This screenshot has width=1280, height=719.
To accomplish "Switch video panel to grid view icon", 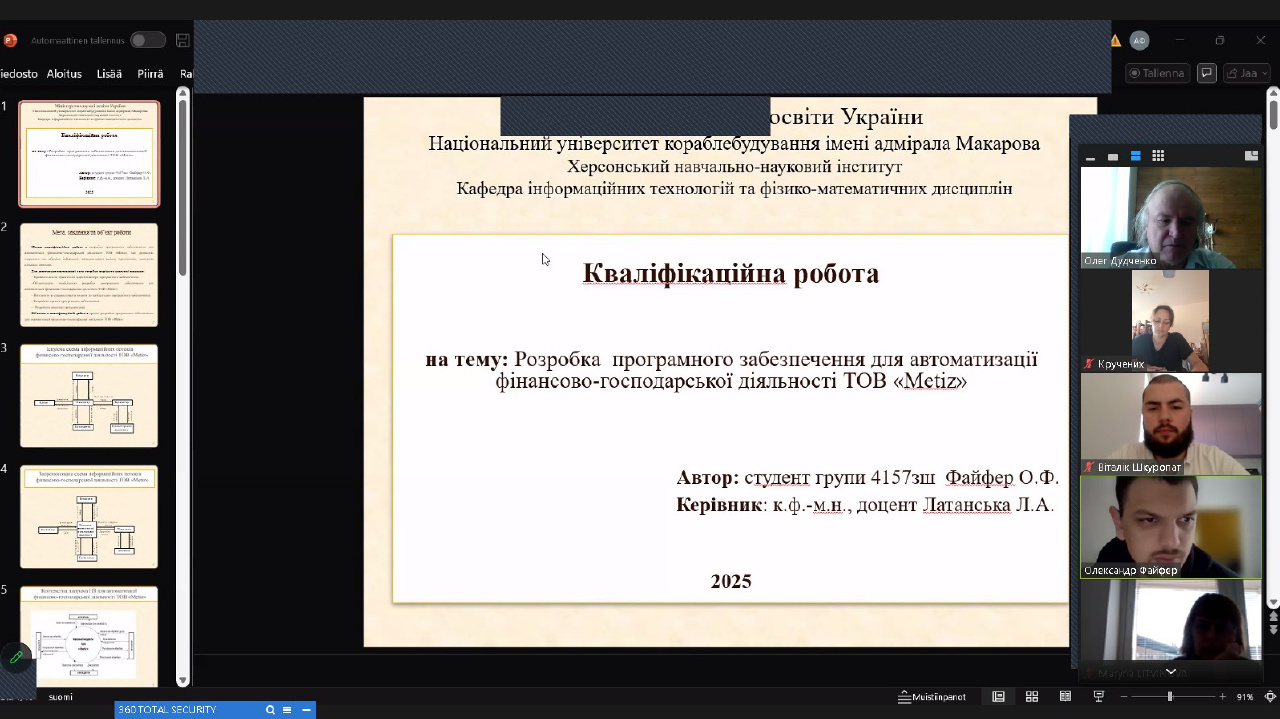I will (x=1158, y=156).
